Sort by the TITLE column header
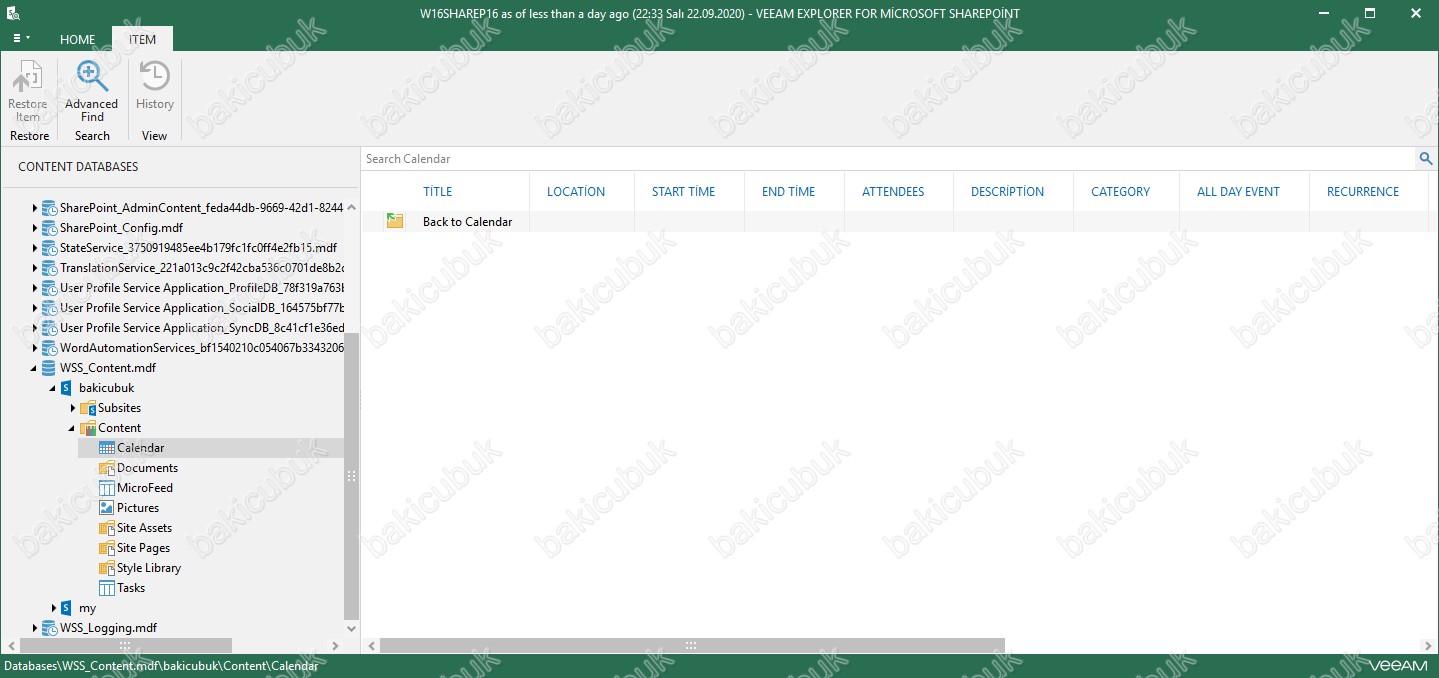1439x678 pixels. coord(438,192)
